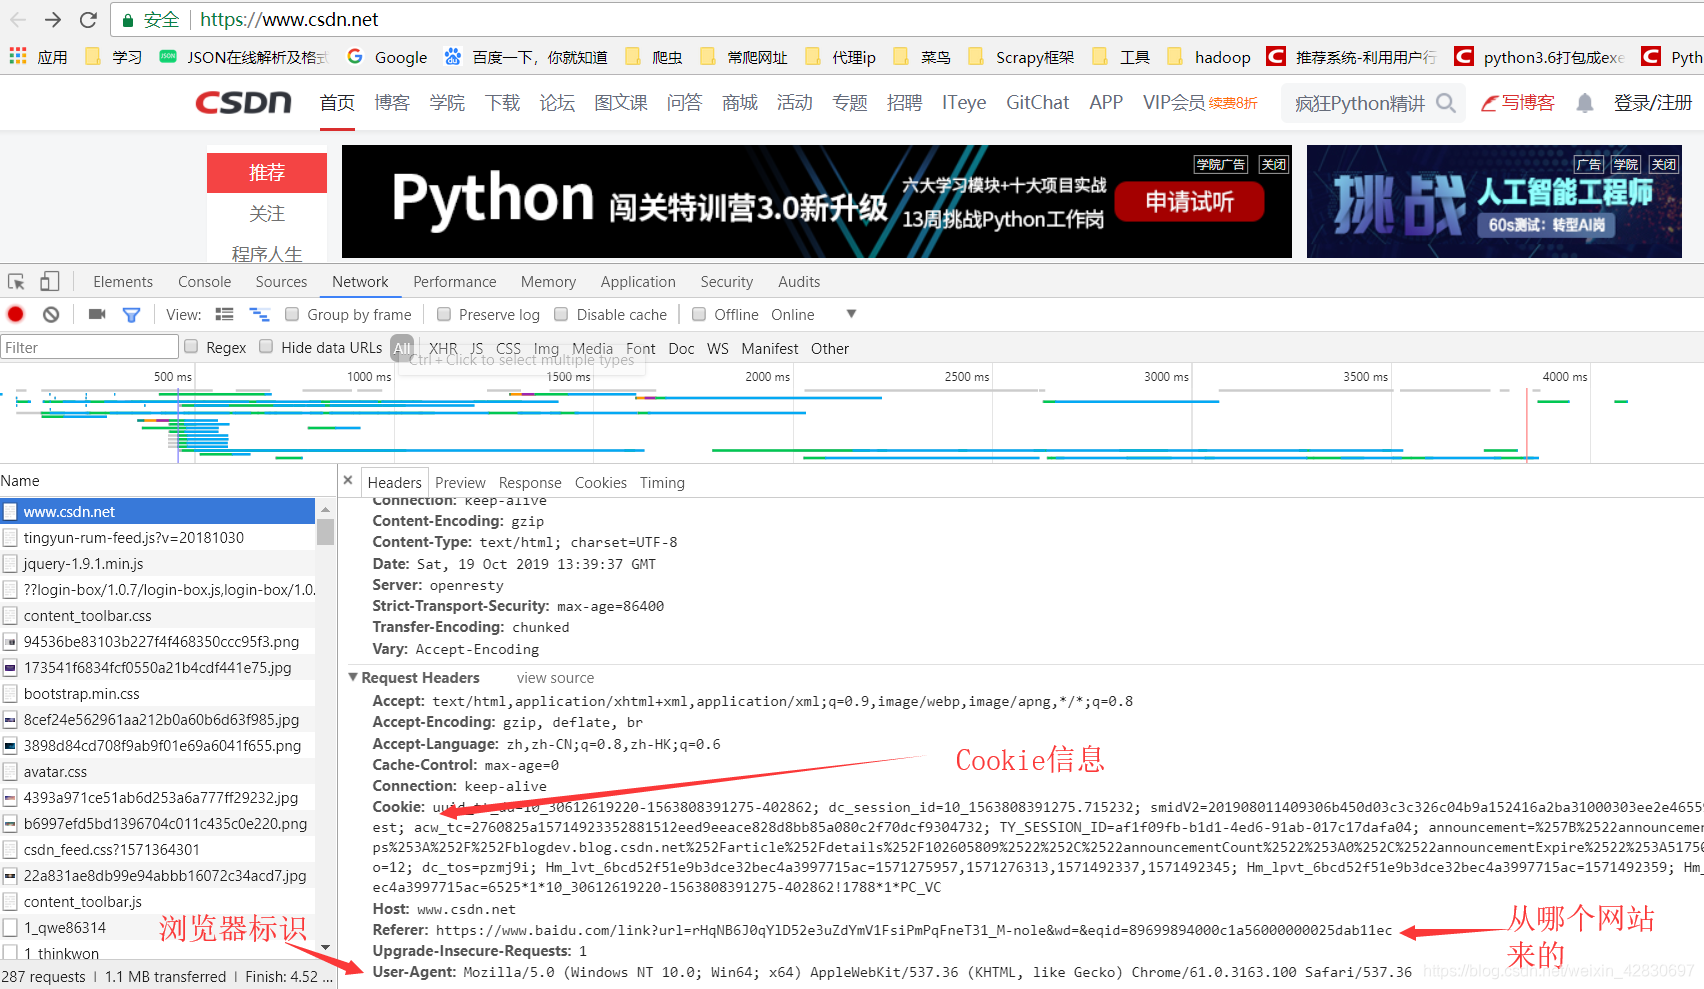
Task: Filter requests by Img type
Action: pos(546,348)
